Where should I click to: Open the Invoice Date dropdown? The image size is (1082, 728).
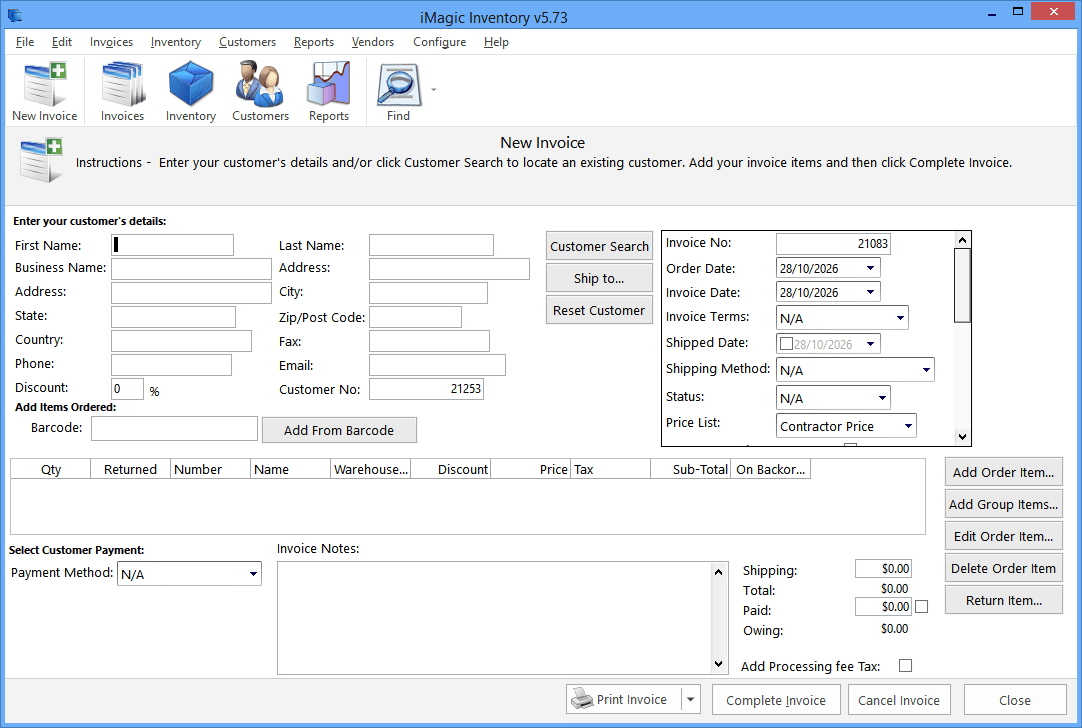tap(870, 292)
